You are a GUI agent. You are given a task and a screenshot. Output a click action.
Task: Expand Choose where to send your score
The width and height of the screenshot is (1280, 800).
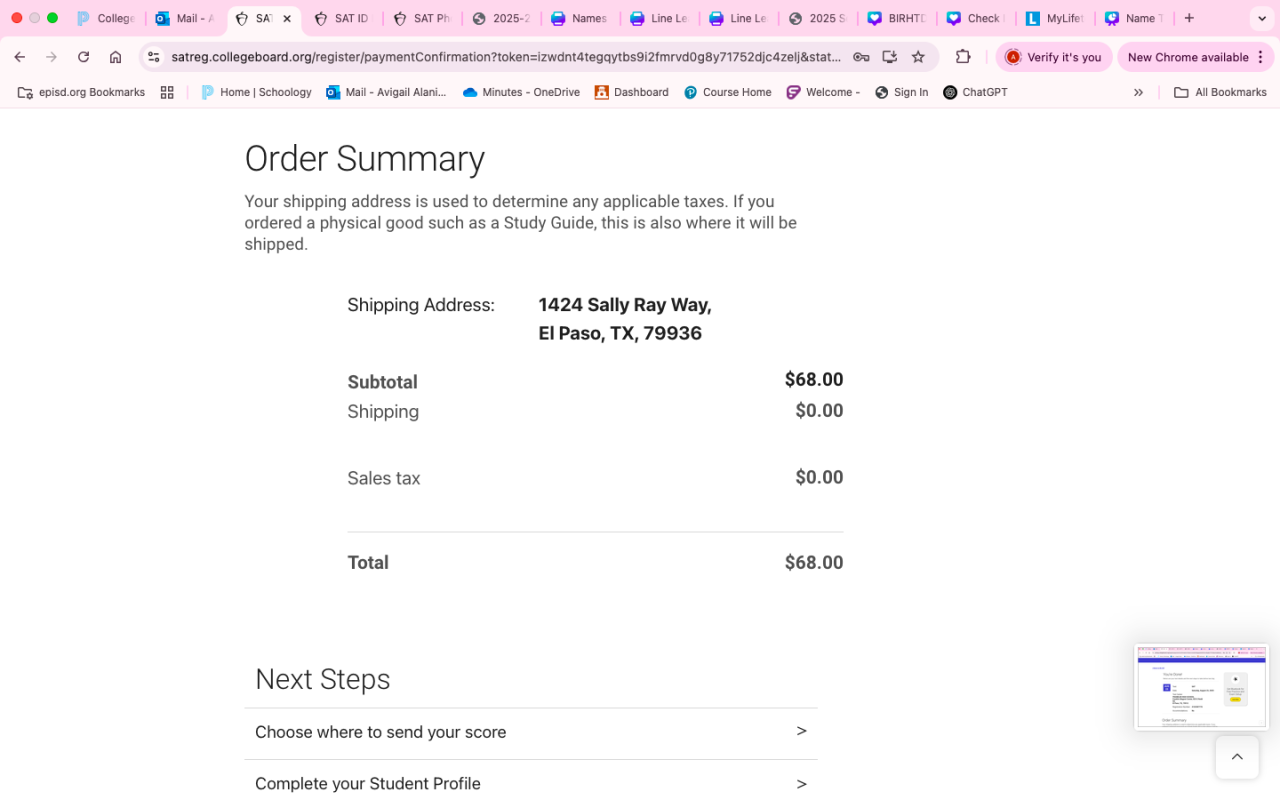[x=531, y=732]
